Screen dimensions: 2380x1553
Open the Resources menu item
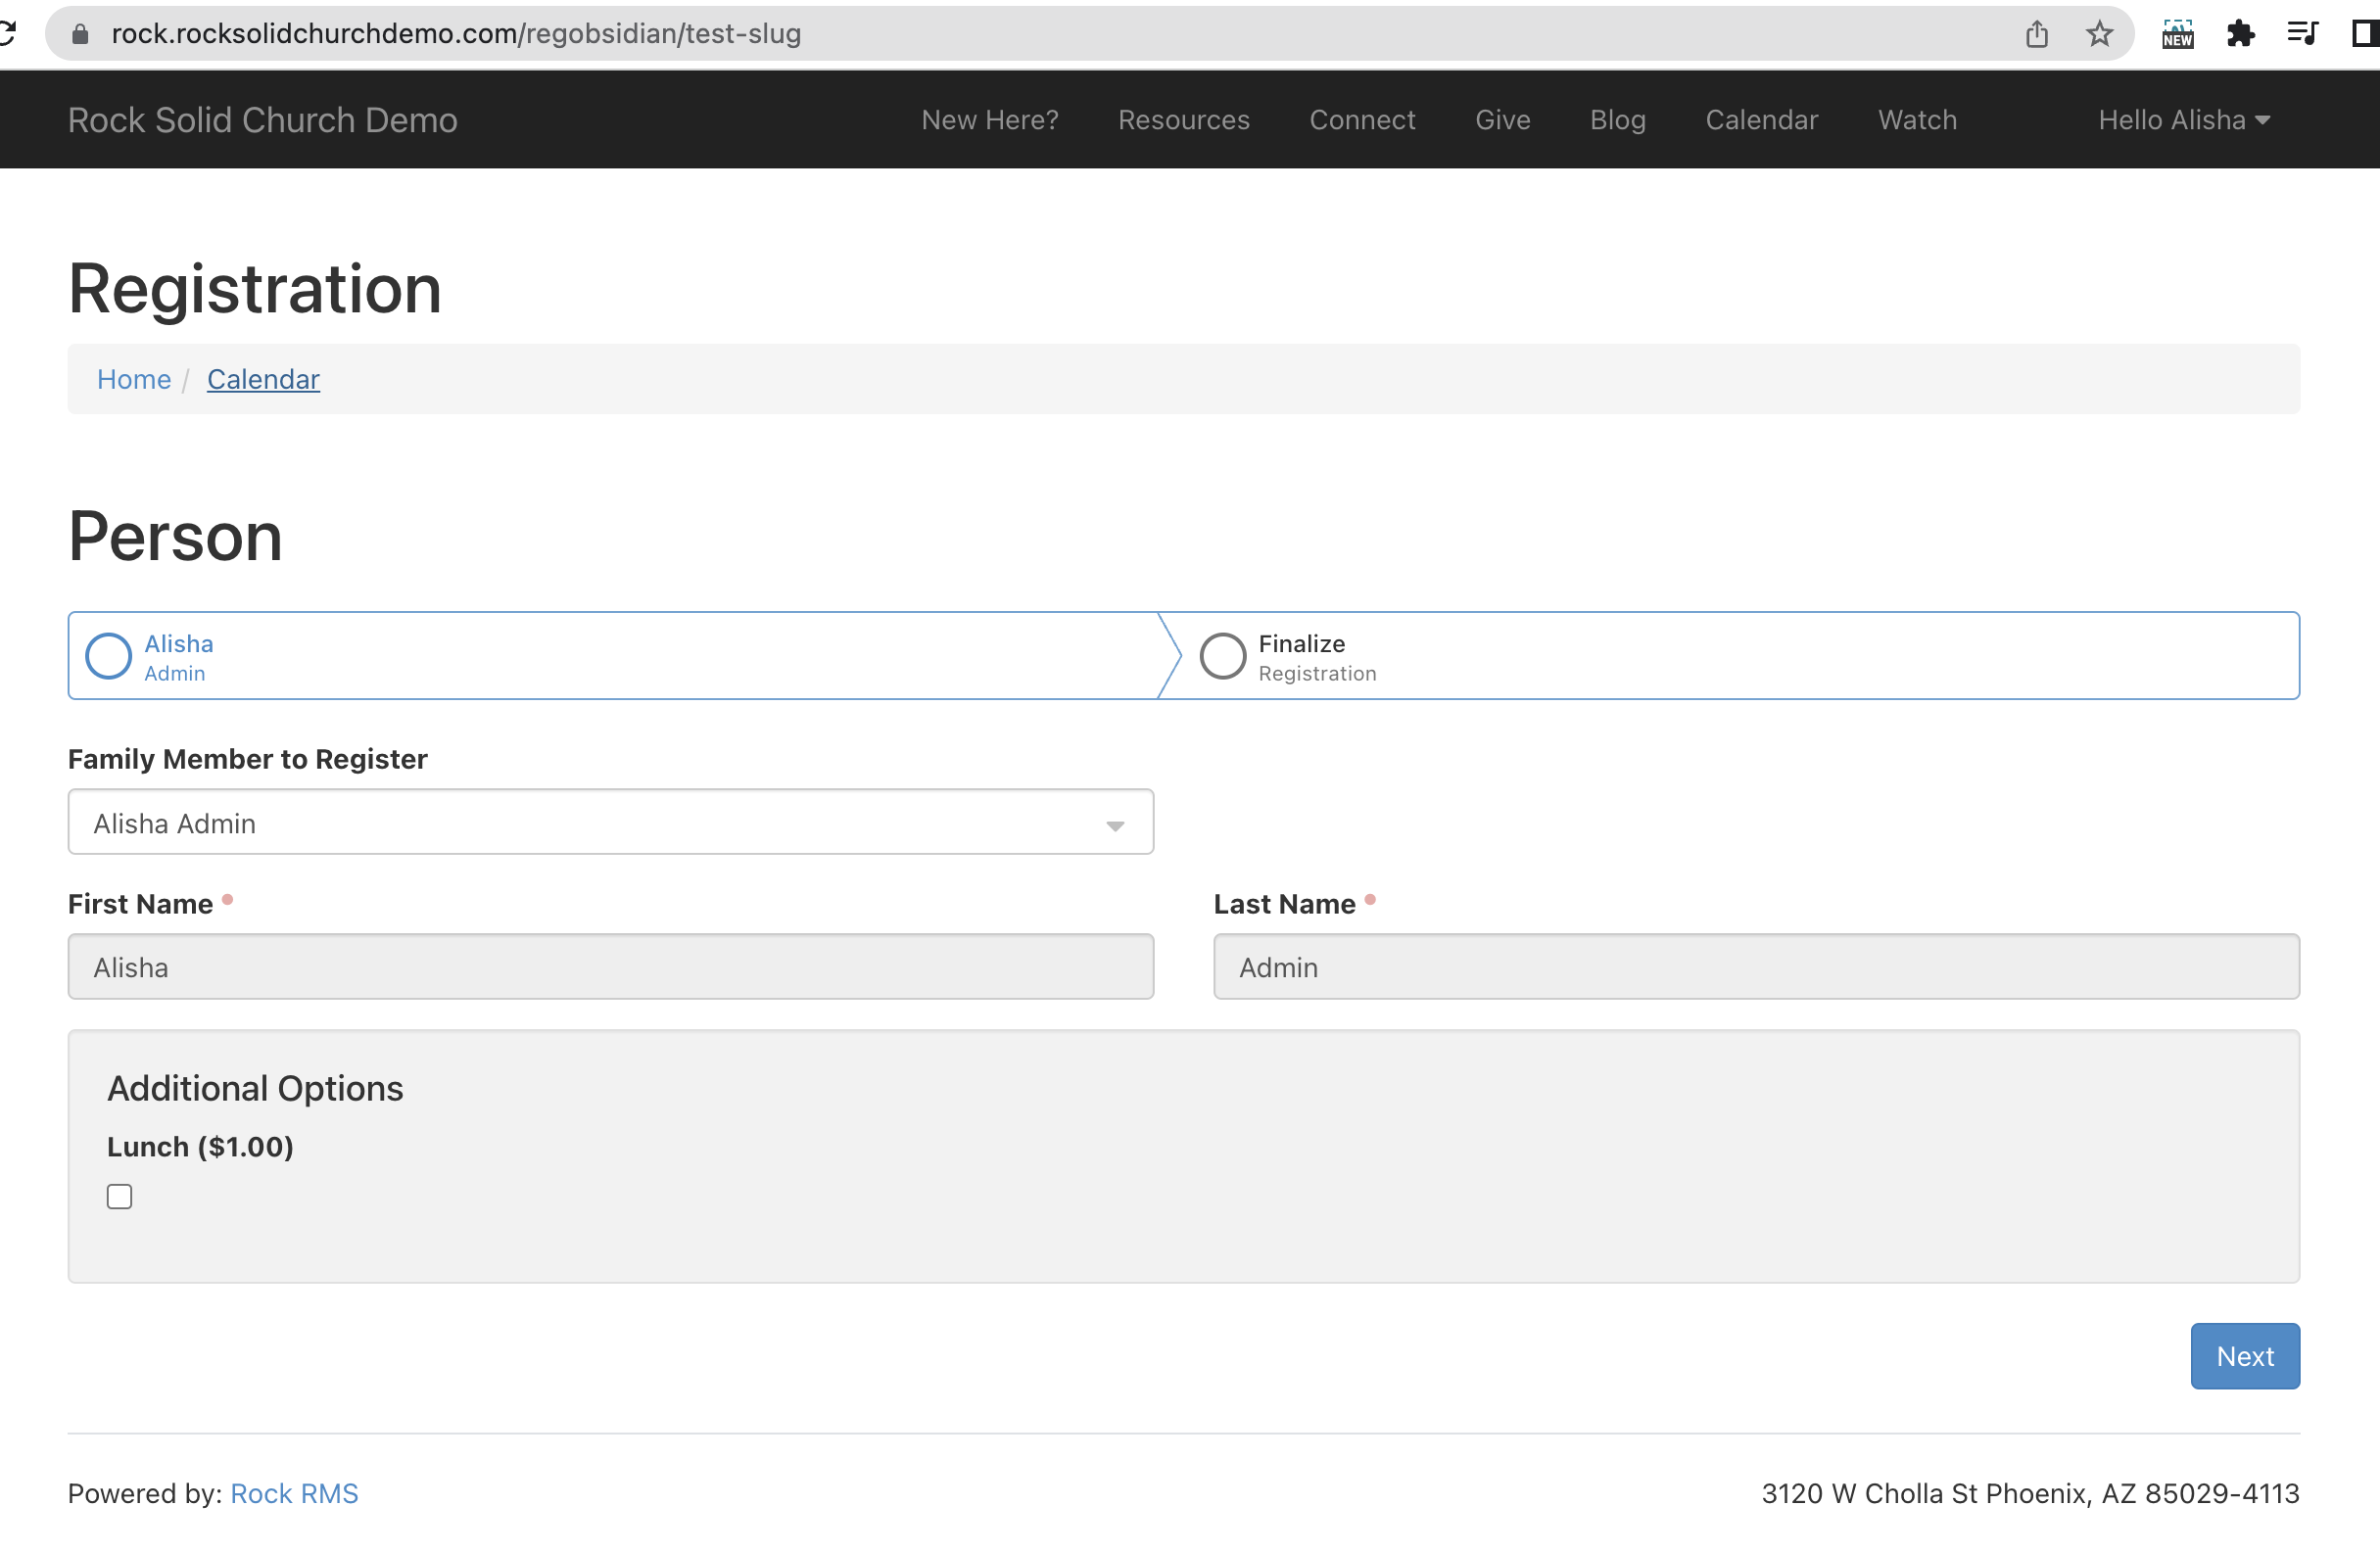tap(1183, 120)
